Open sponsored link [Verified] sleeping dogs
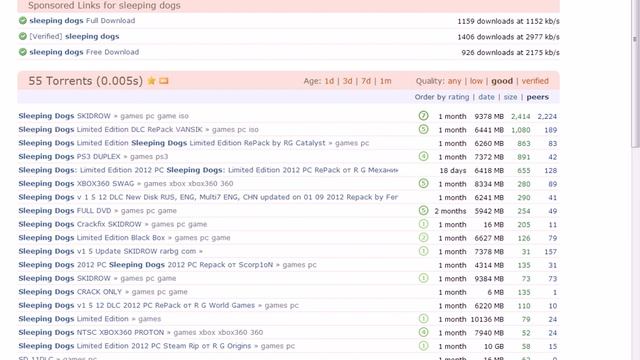 point(74,36)
